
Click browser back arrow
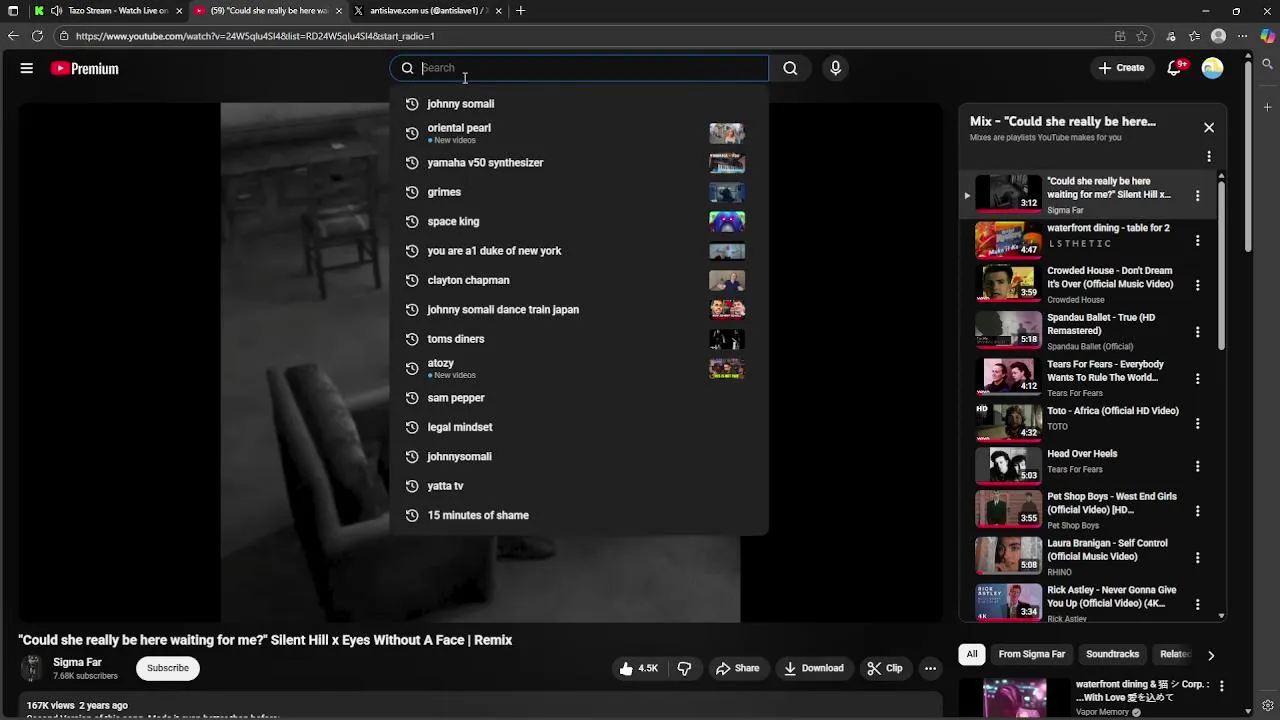13,36
